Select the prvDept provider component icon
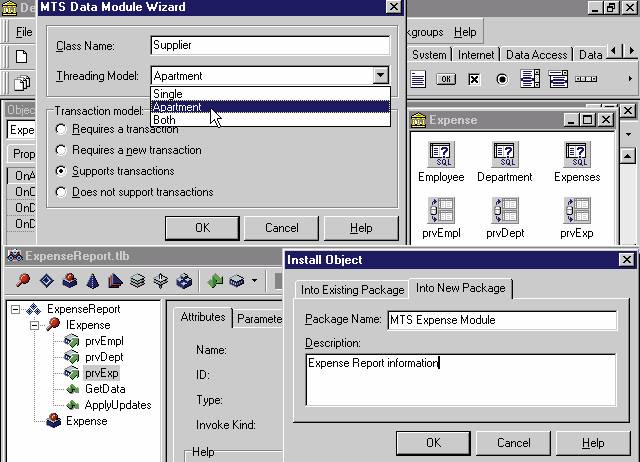 pos(505,211)
